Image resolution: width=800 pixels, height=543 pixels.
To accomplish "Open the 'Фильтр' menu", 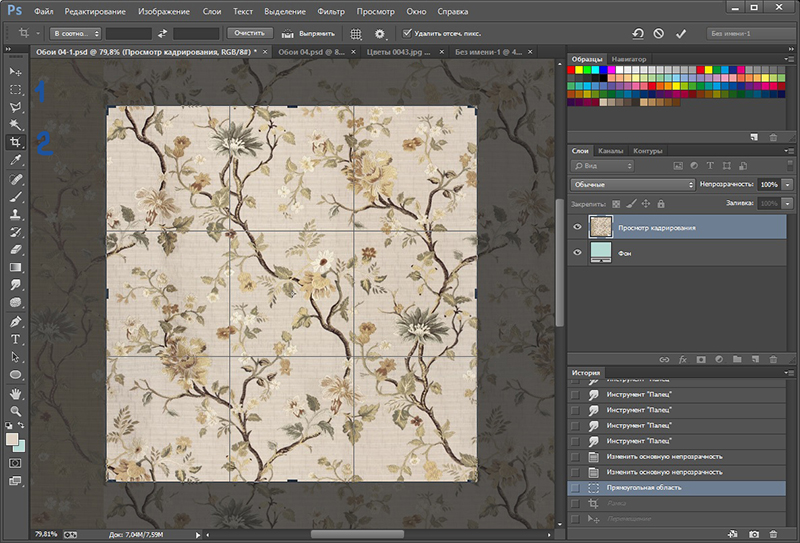I will pos(329,11).
